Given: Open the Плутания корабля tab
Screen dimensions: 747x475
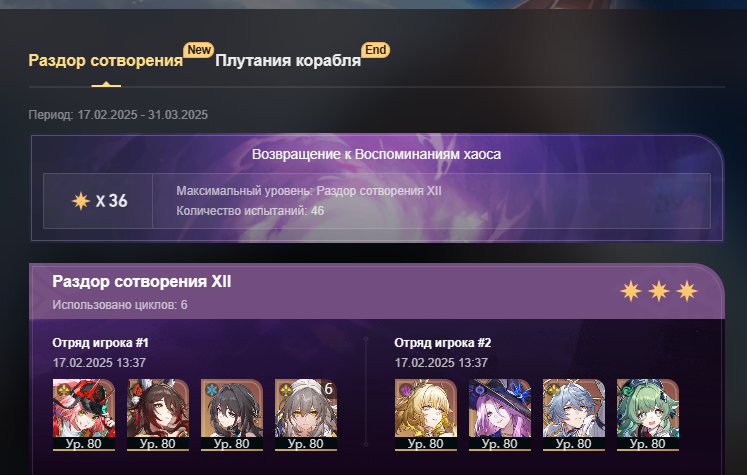Looking at the screenshot, I should (x=288, y=61).
